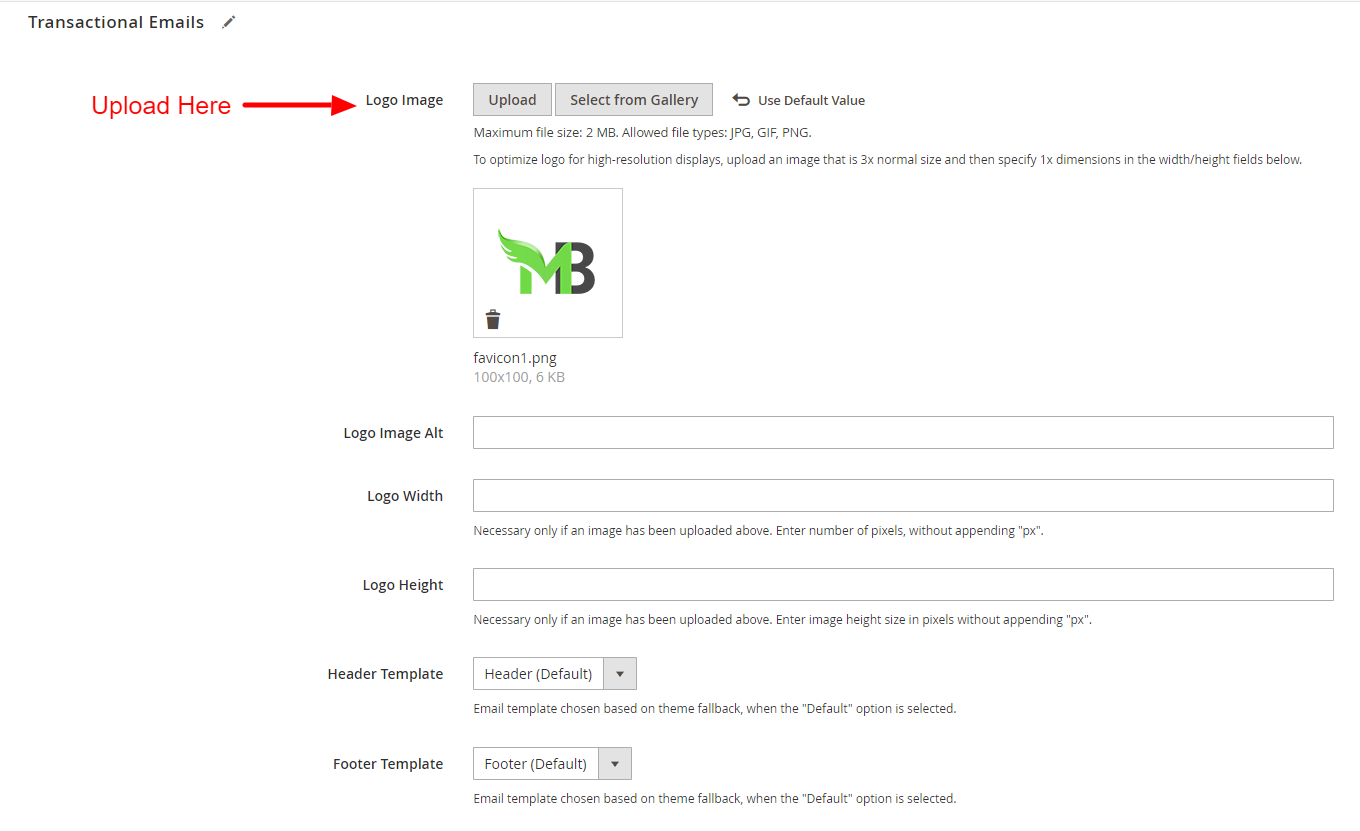The width and height of the screenshot is (1360, 831).
Task: Click the Logo Height label
Action: tap(403, 585)
